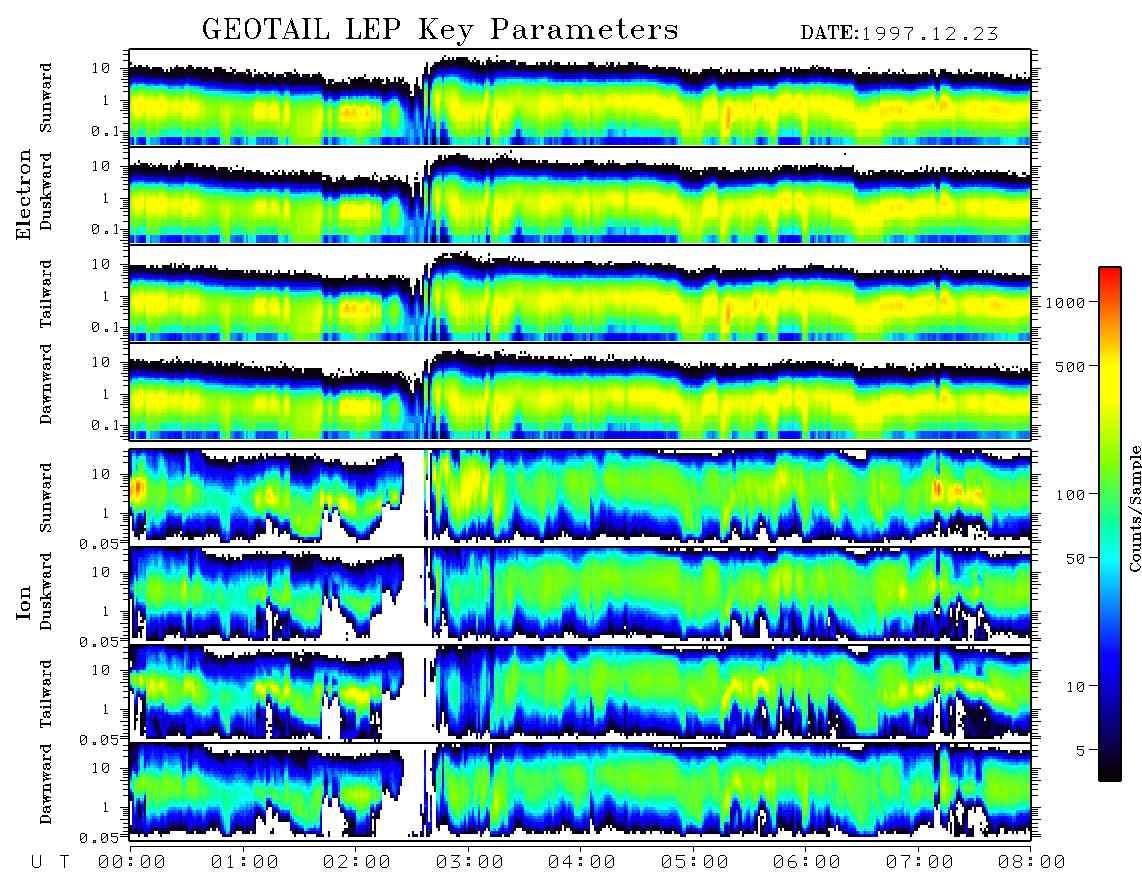
Task: Click the 08:00 time tick label
Action: pos(1031,862)
